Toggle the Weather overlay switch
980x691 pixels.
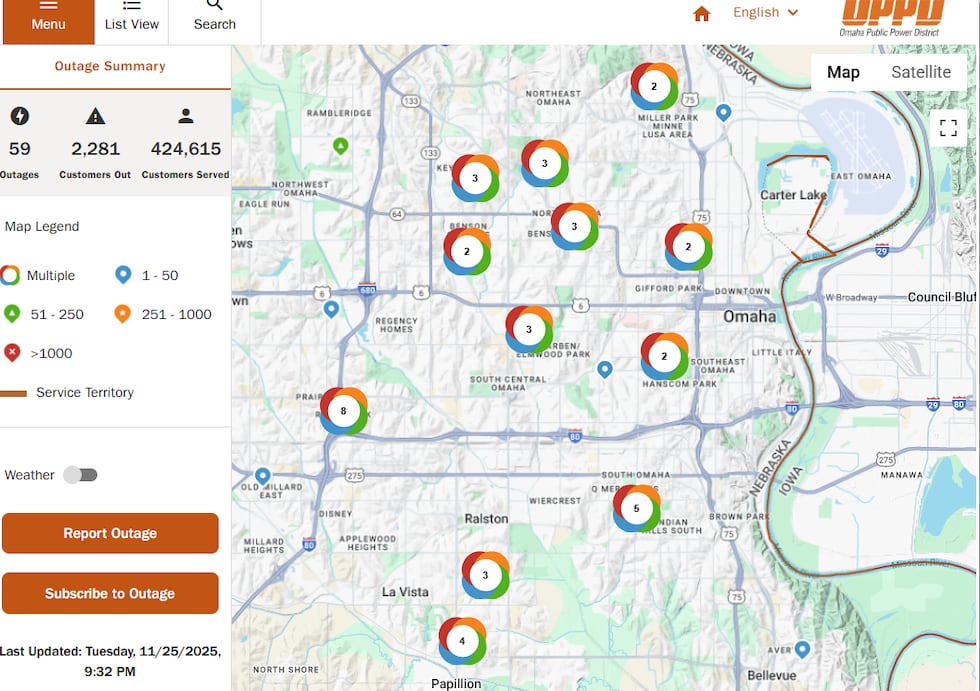(x=80, y=475)
